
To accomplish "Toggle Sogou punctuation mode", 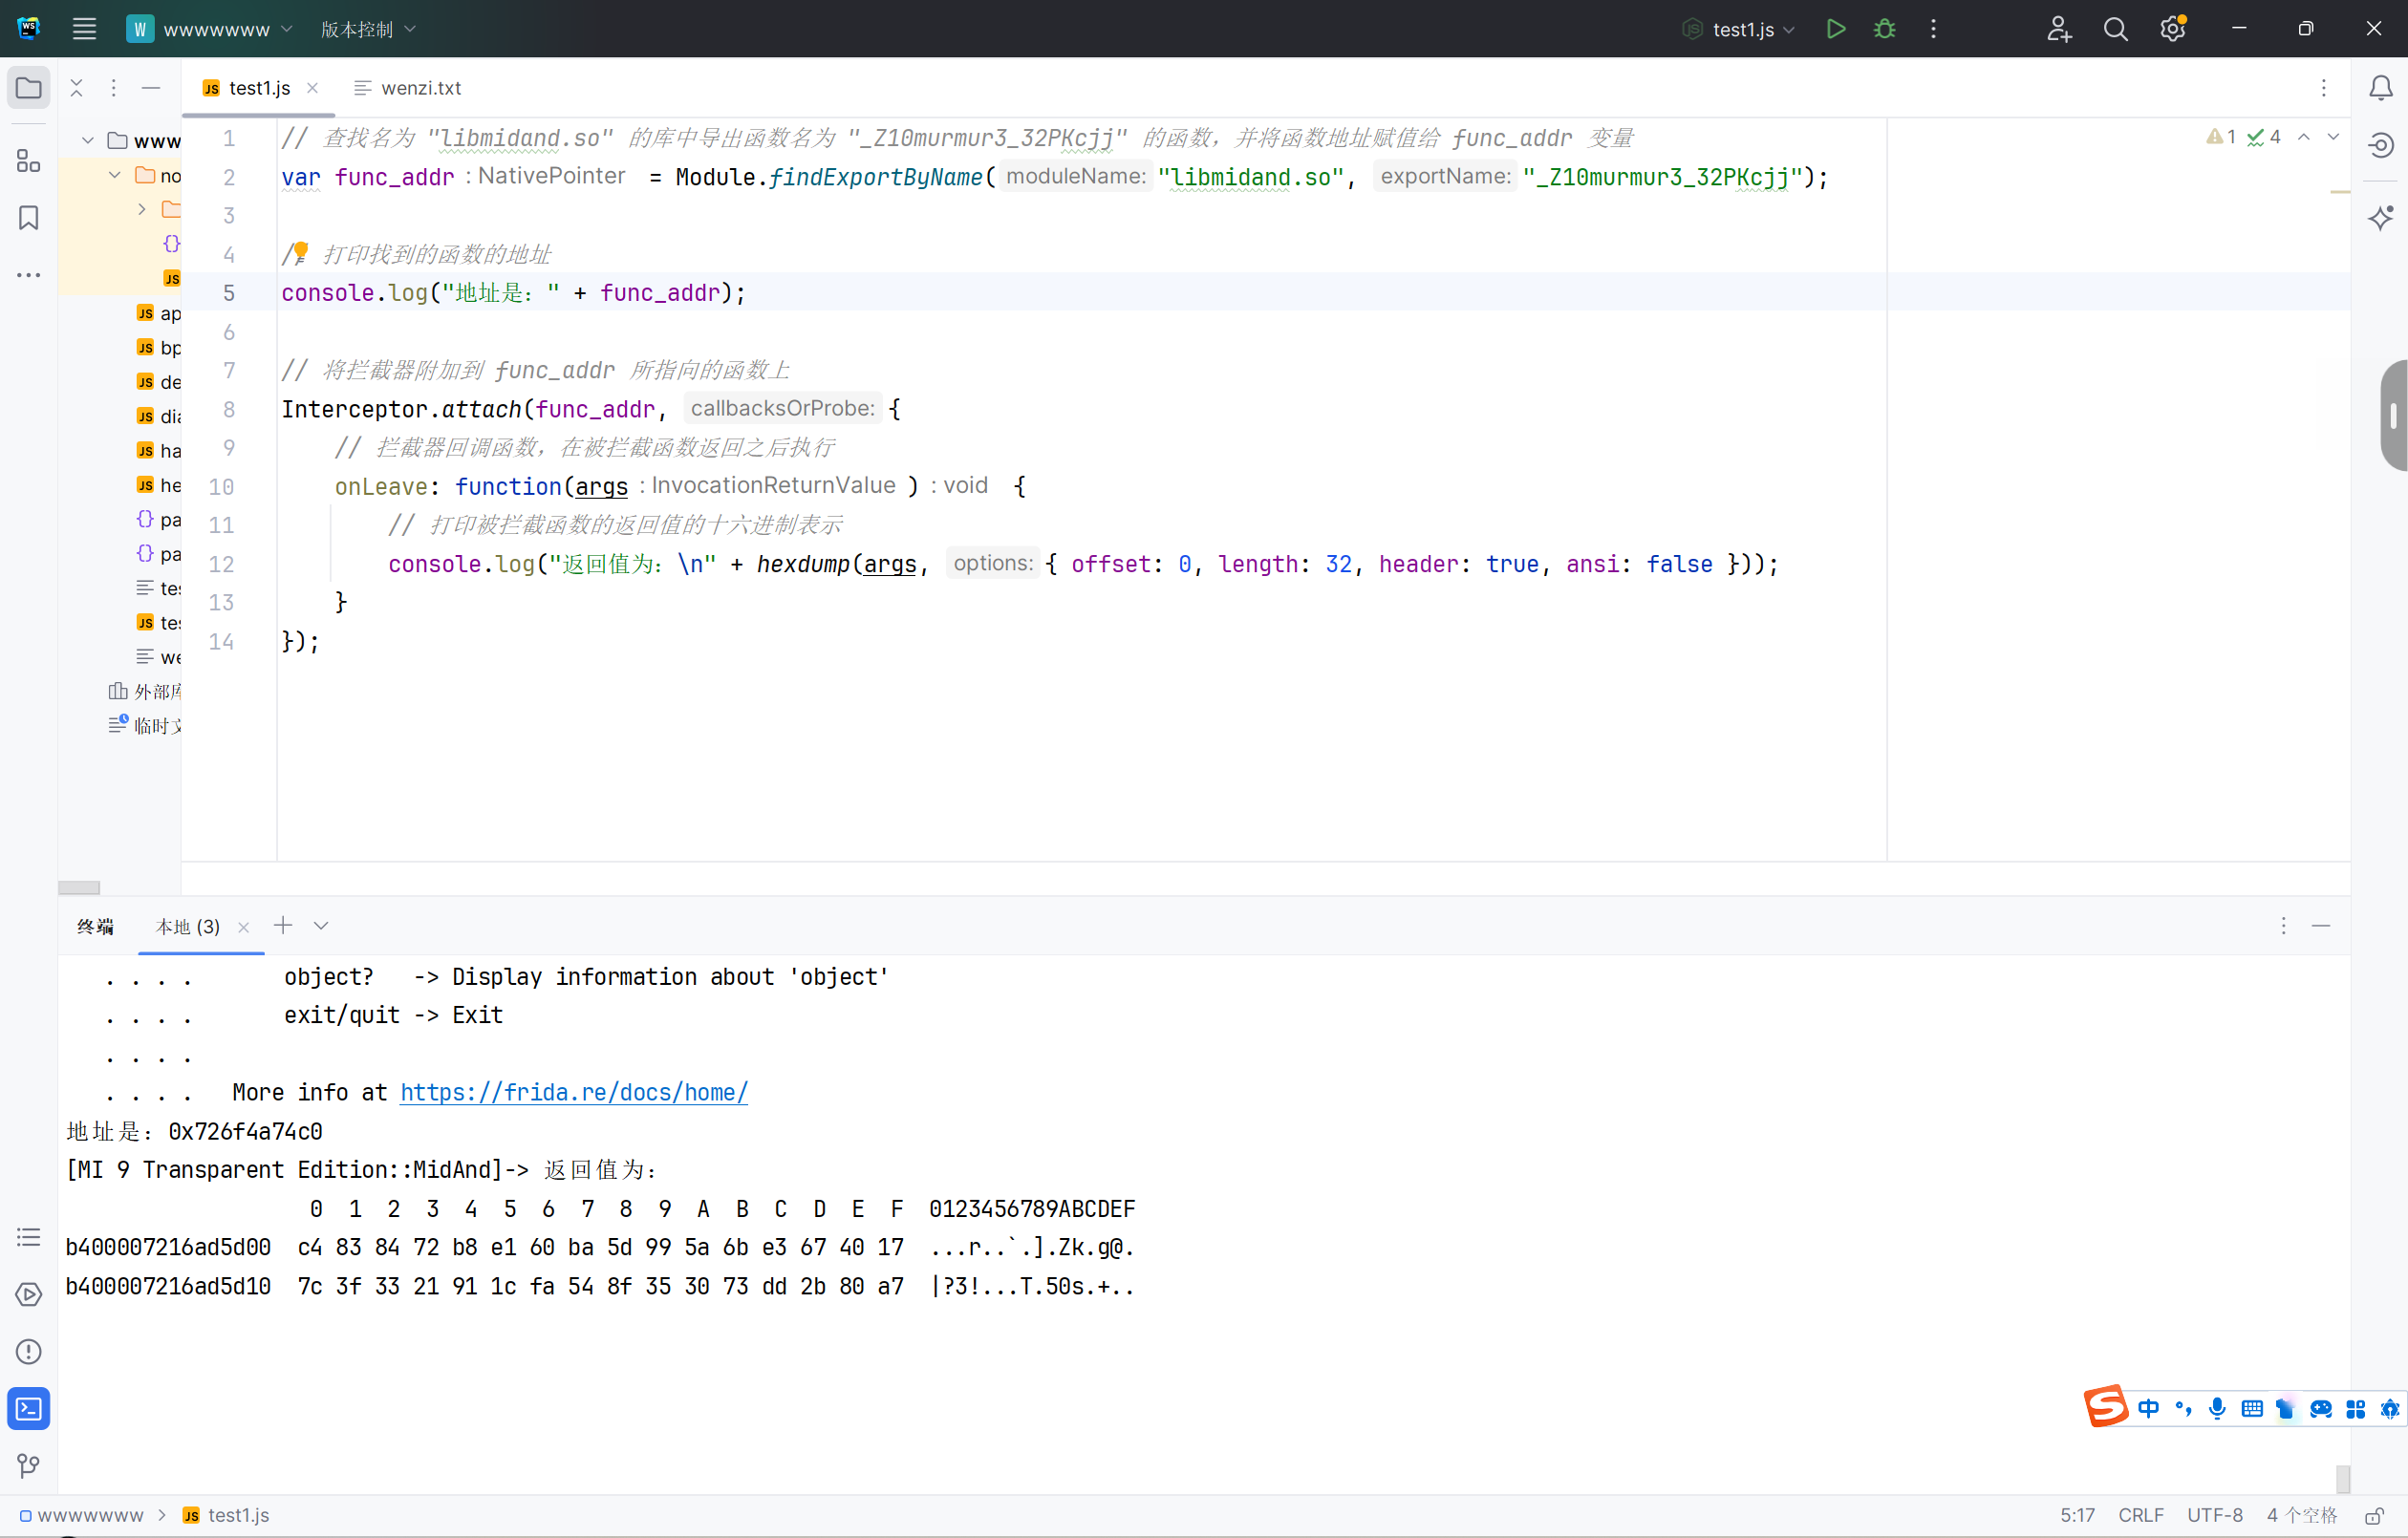I will 2183,1408.
